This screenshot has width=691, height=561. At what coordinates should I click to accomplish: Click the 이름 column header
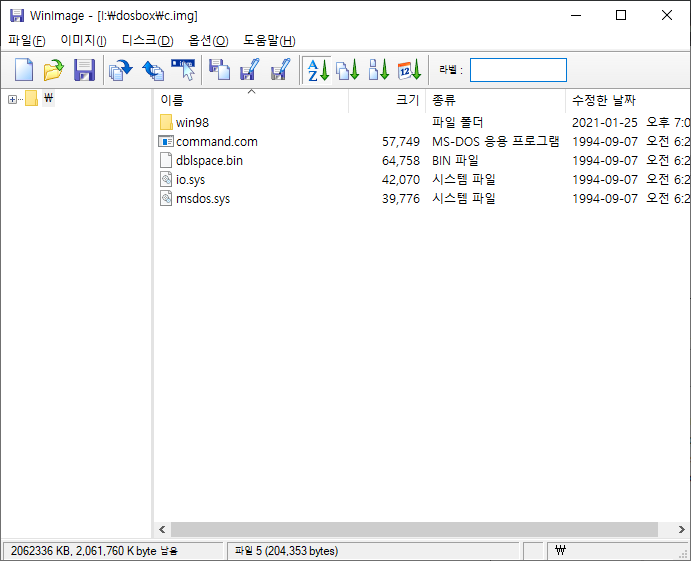[x=251, y=100]
